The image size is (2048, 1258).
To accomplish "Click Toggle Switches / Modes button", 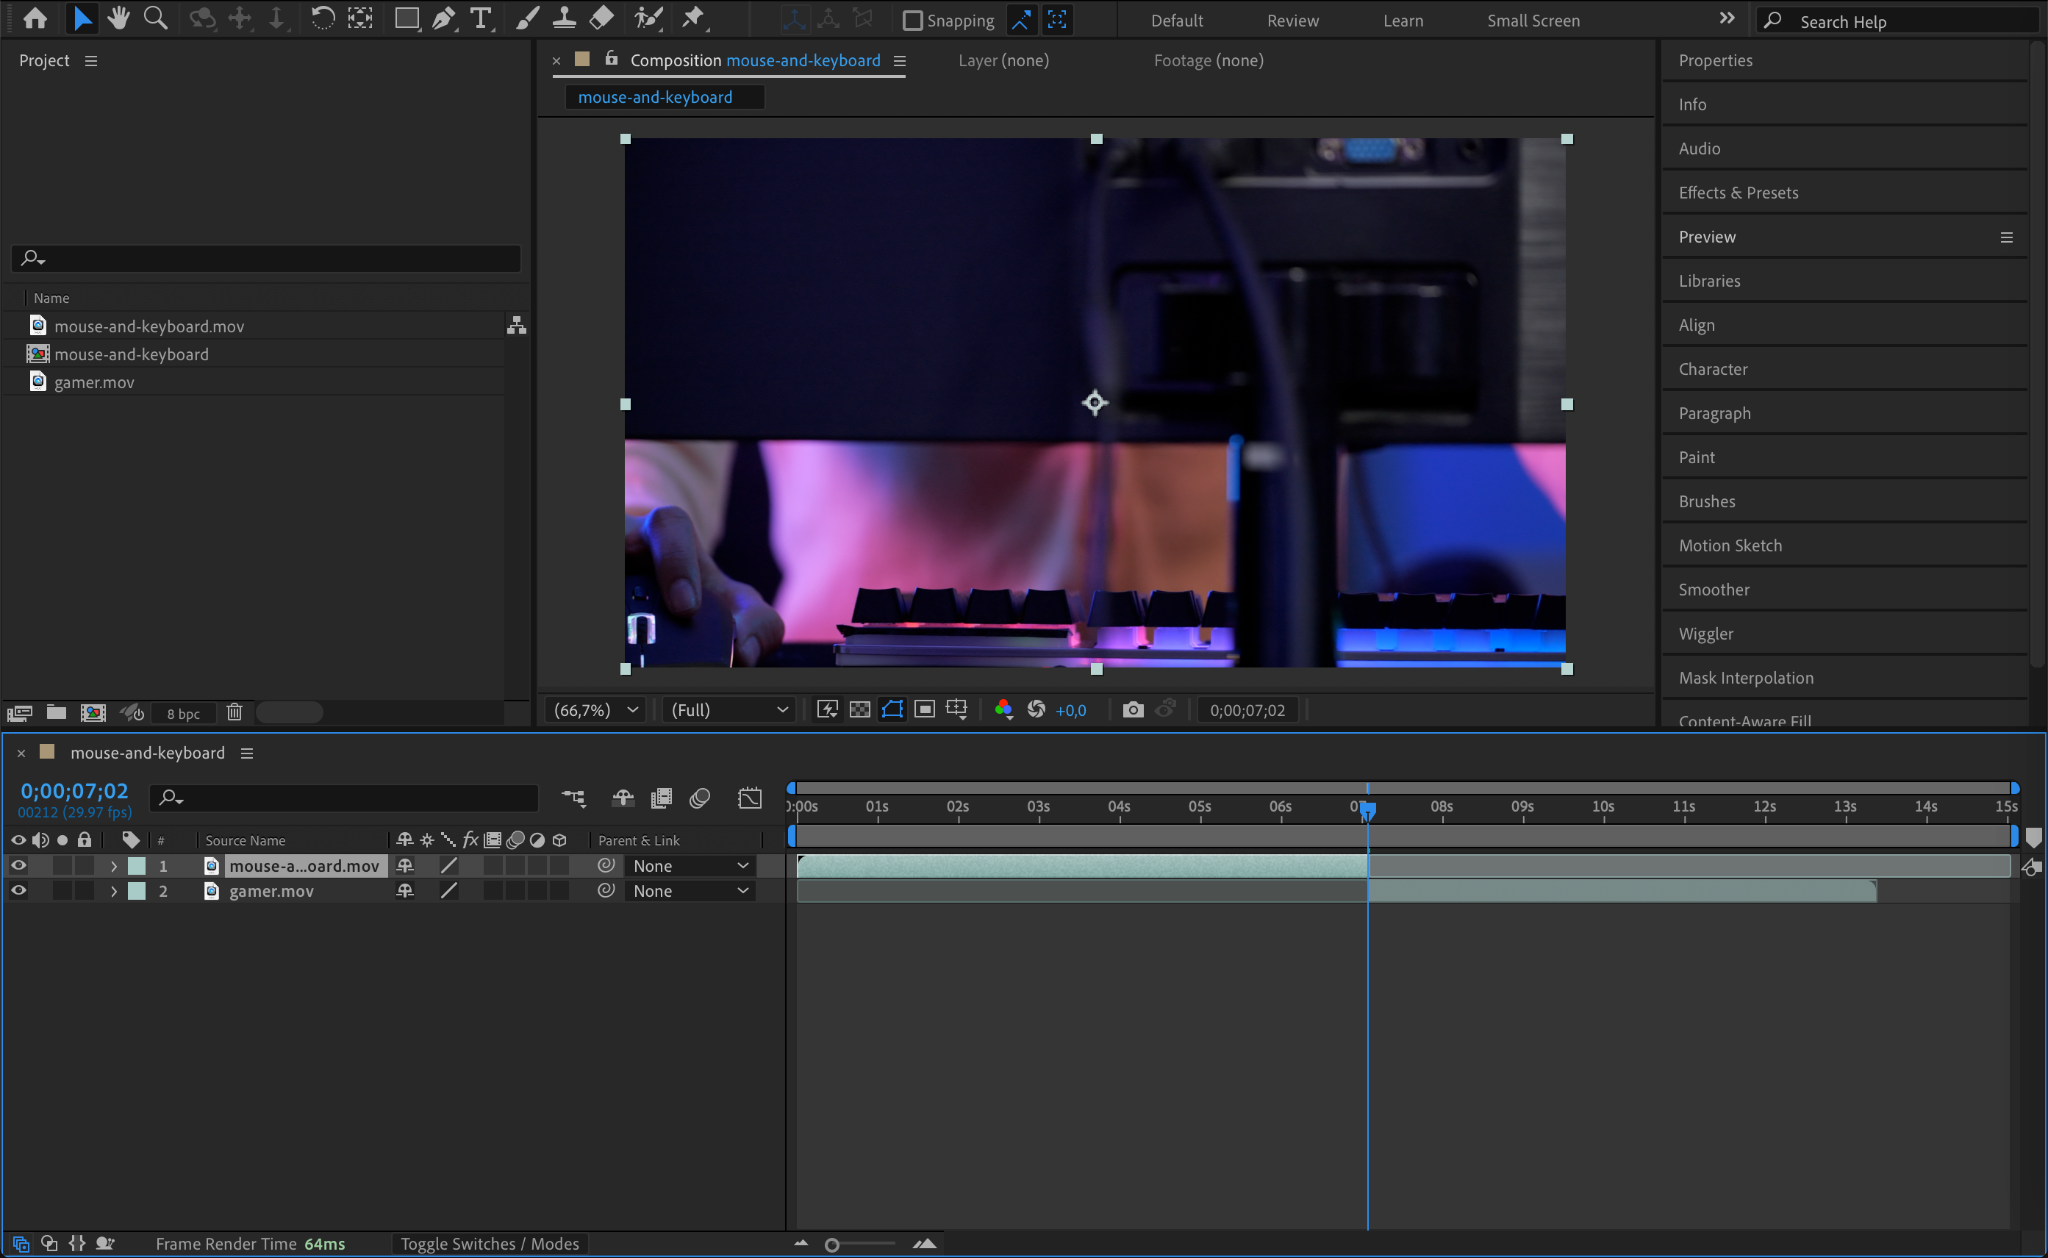I will click(490, 1244).
